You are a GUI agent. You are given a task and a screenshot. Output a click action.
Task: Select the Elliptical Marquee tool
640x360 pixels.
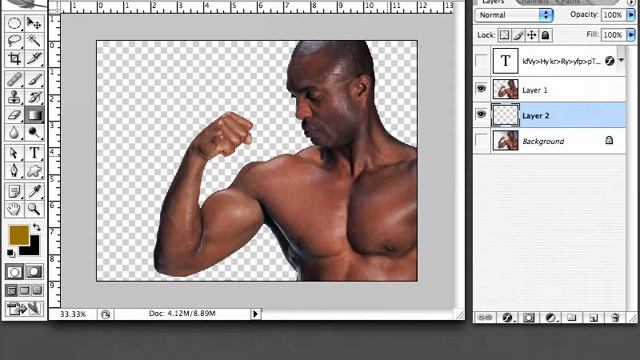tap(14, 23)
